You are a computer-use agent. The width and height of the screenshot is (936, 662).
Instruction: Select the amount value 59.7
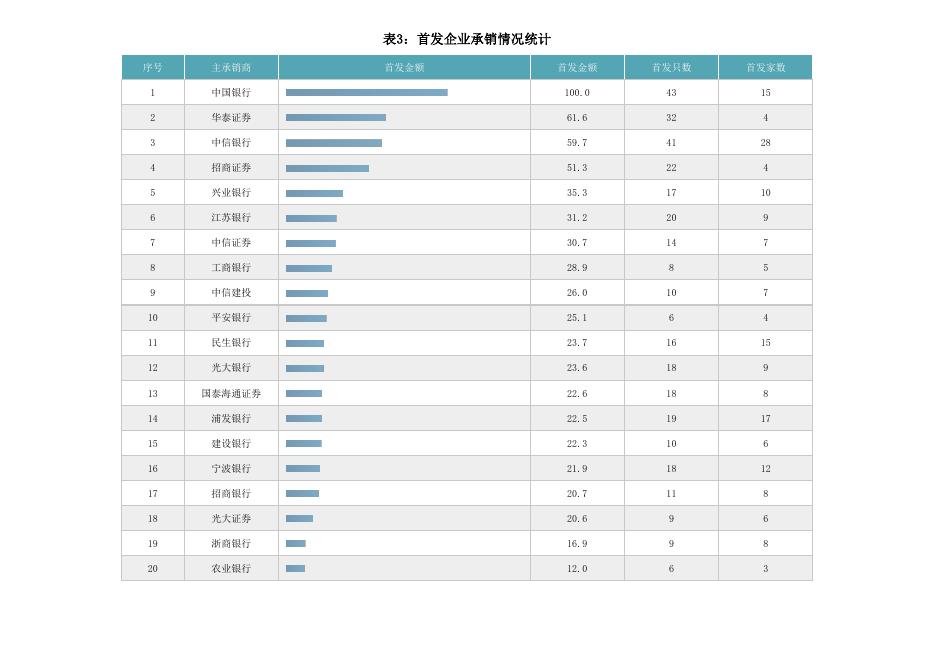(x=577, y=143)
